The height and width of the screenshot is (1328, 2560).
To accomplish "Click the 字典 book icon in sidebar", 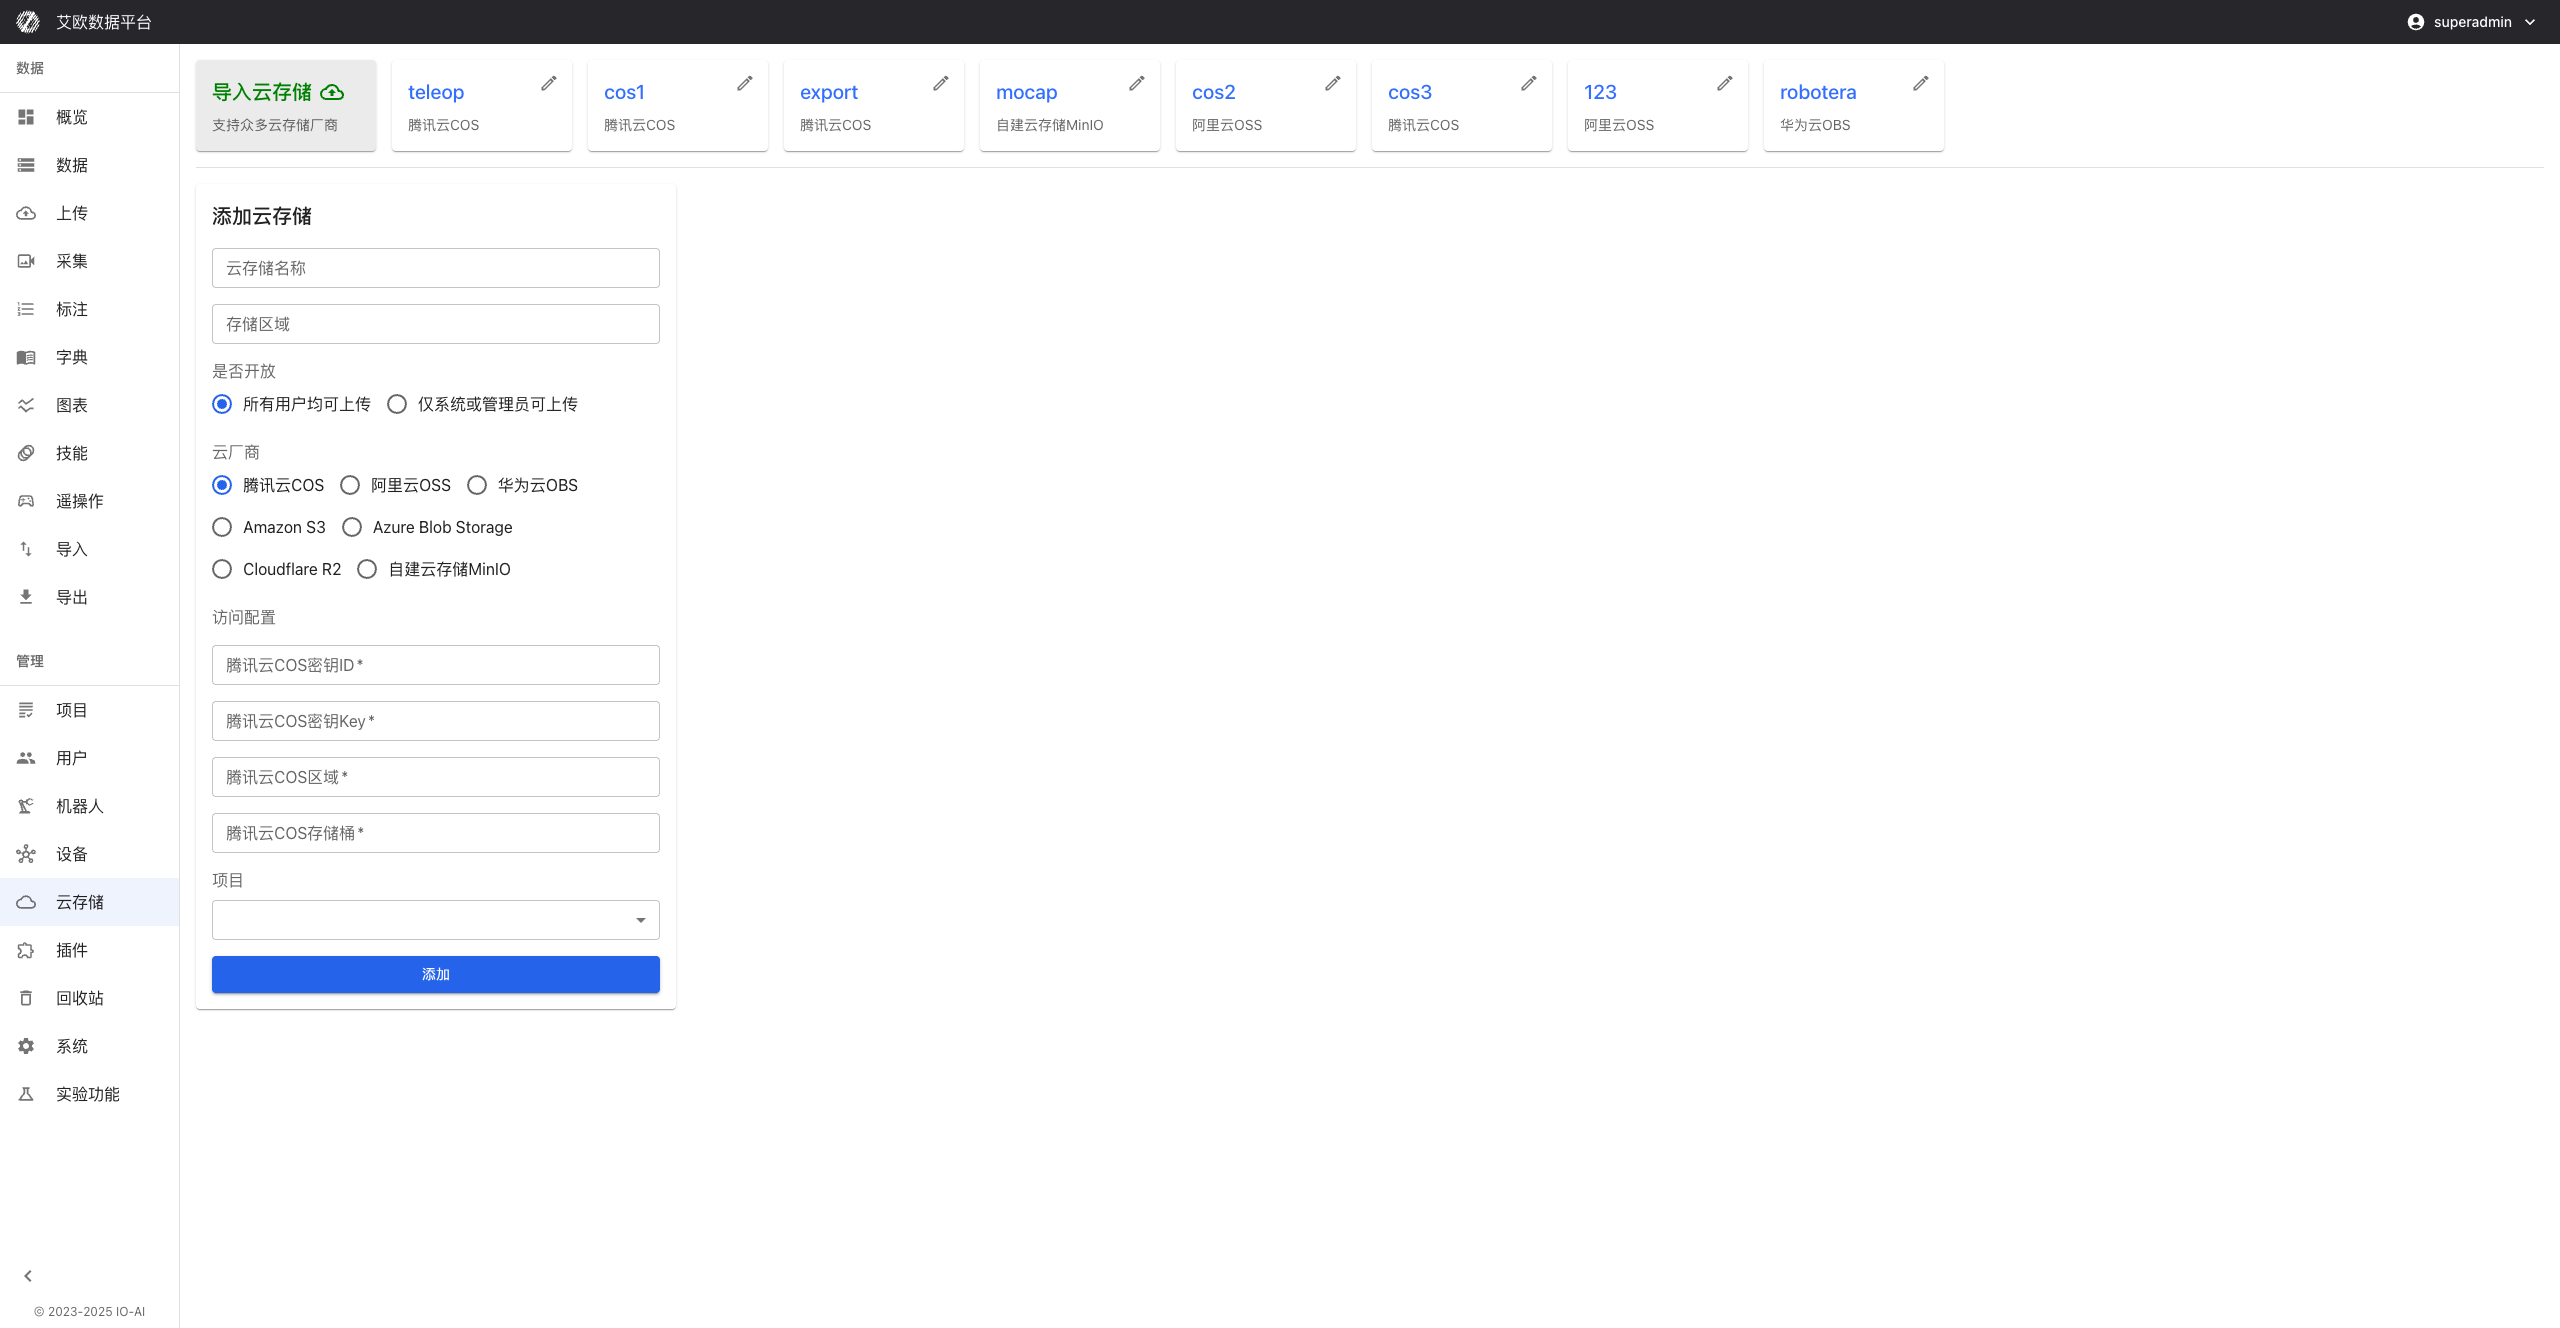I will tap(26, 357).
